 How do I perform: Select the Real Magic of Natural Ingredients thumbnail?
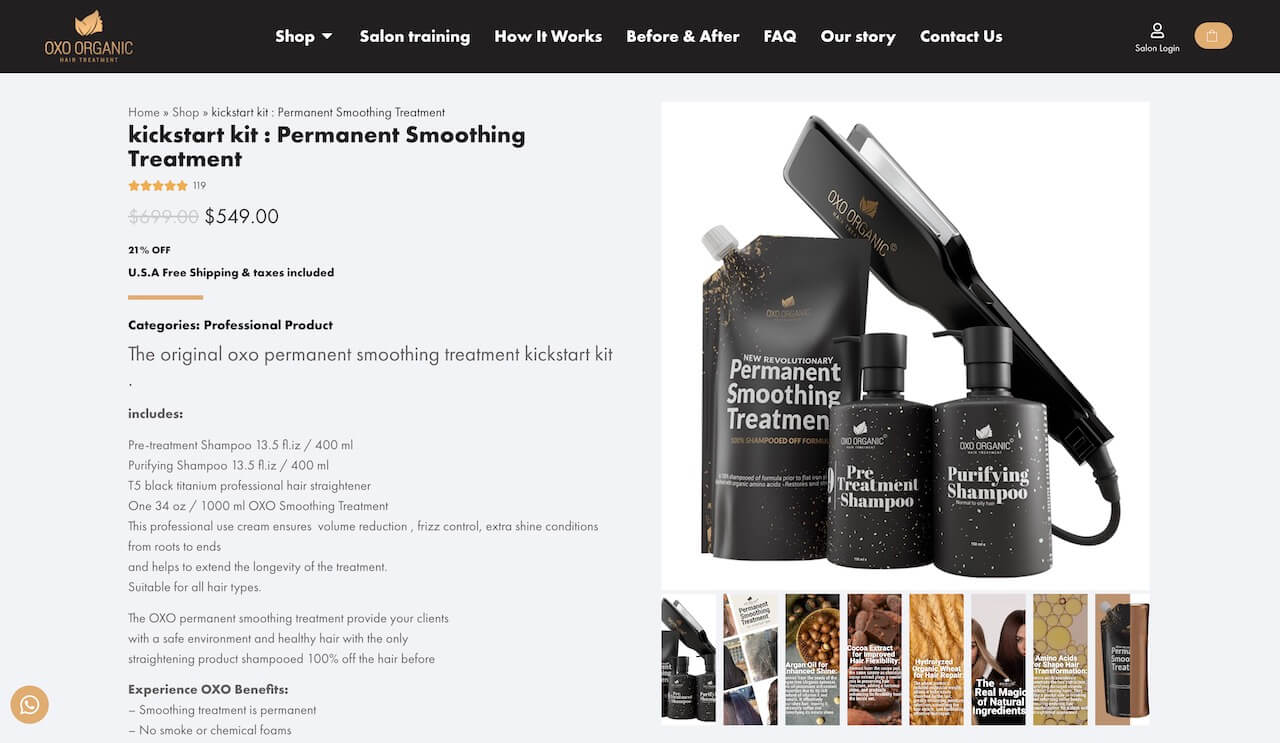(998, 659)
